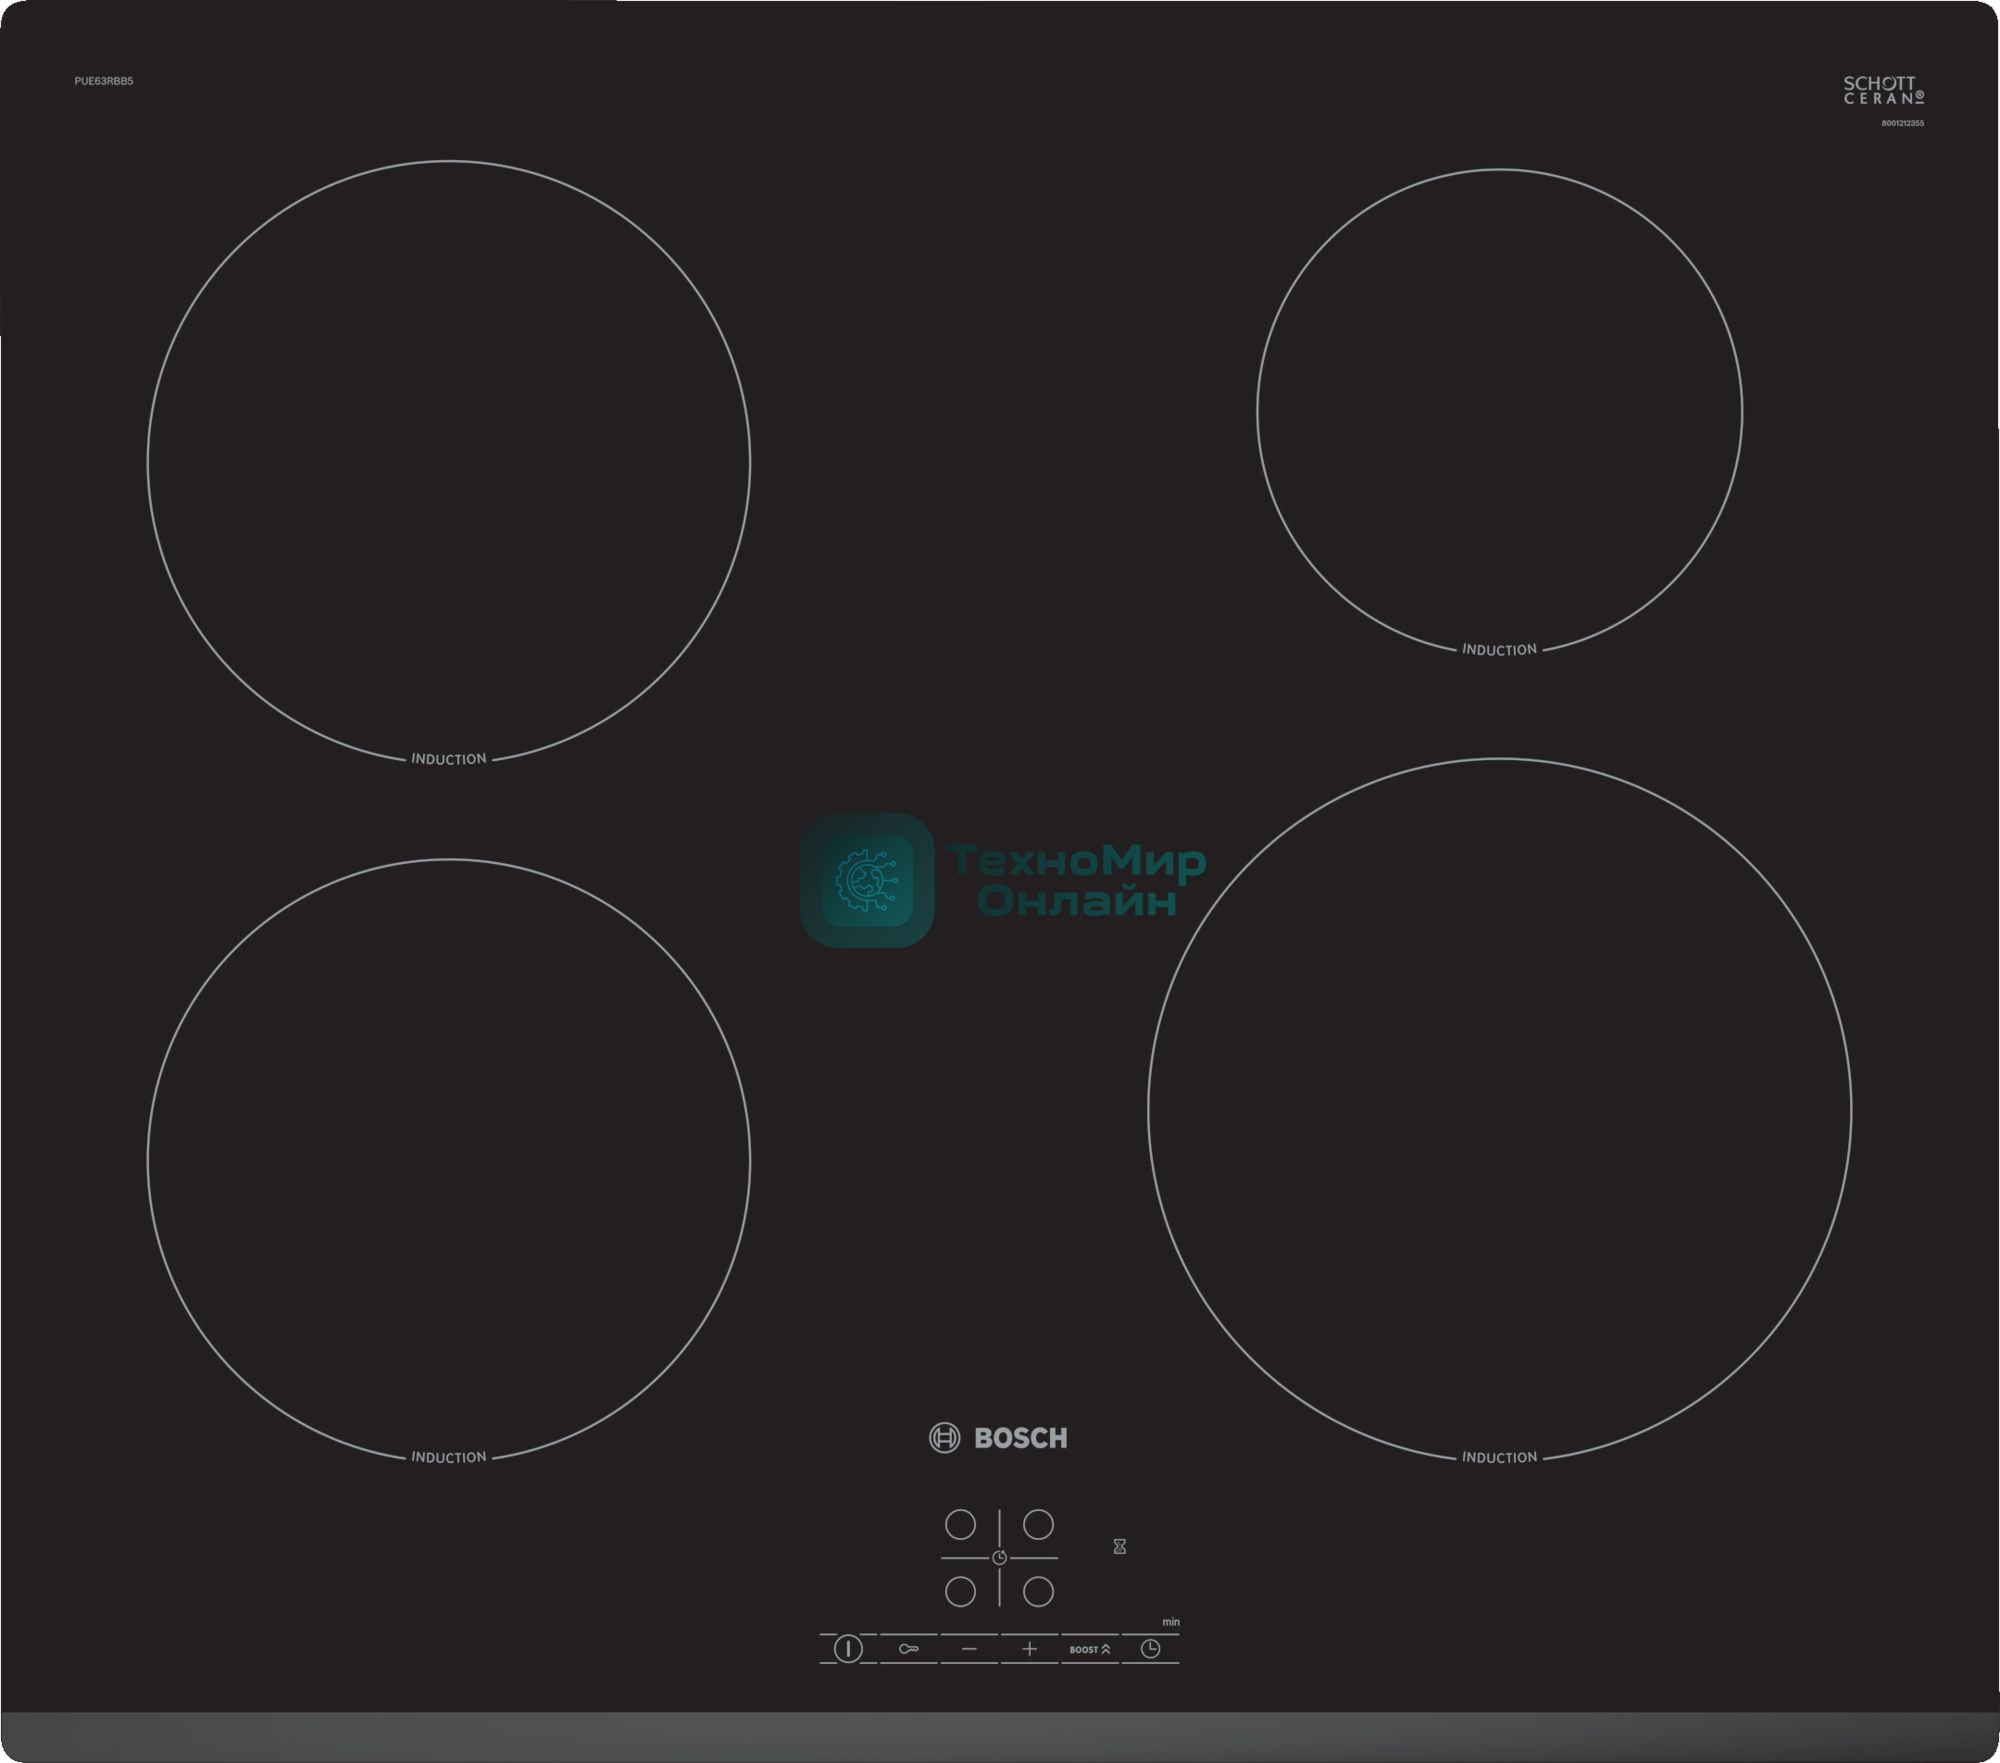Viewport: 2000px width, 1763px height.
Task: Tap the timer clock key
Action: (x=1150, y=1649)
